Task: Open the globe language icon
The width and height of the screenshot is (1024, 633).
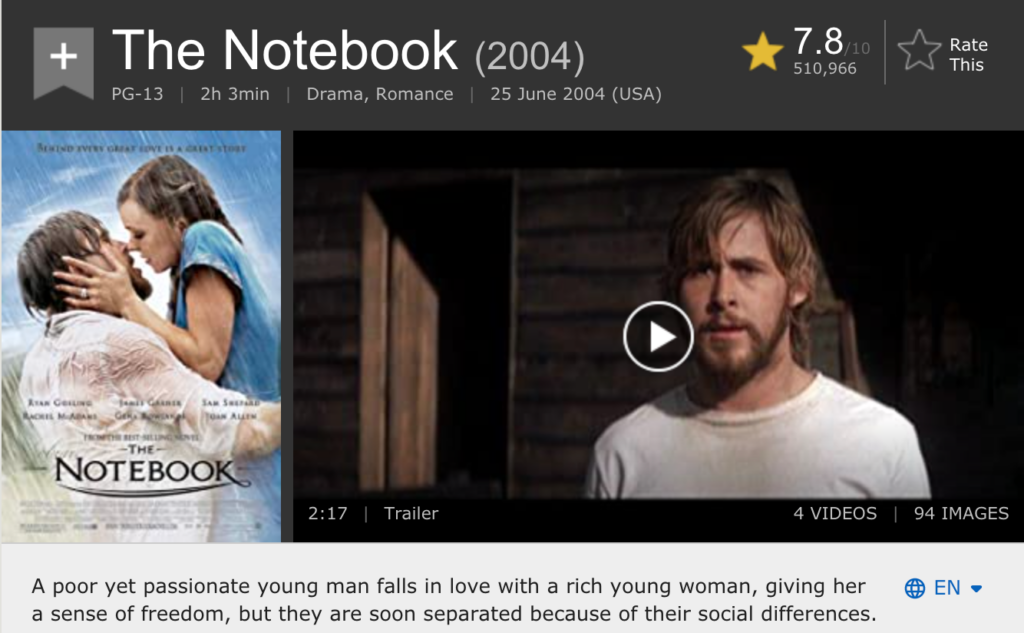Action: click(x=914, y=588)
